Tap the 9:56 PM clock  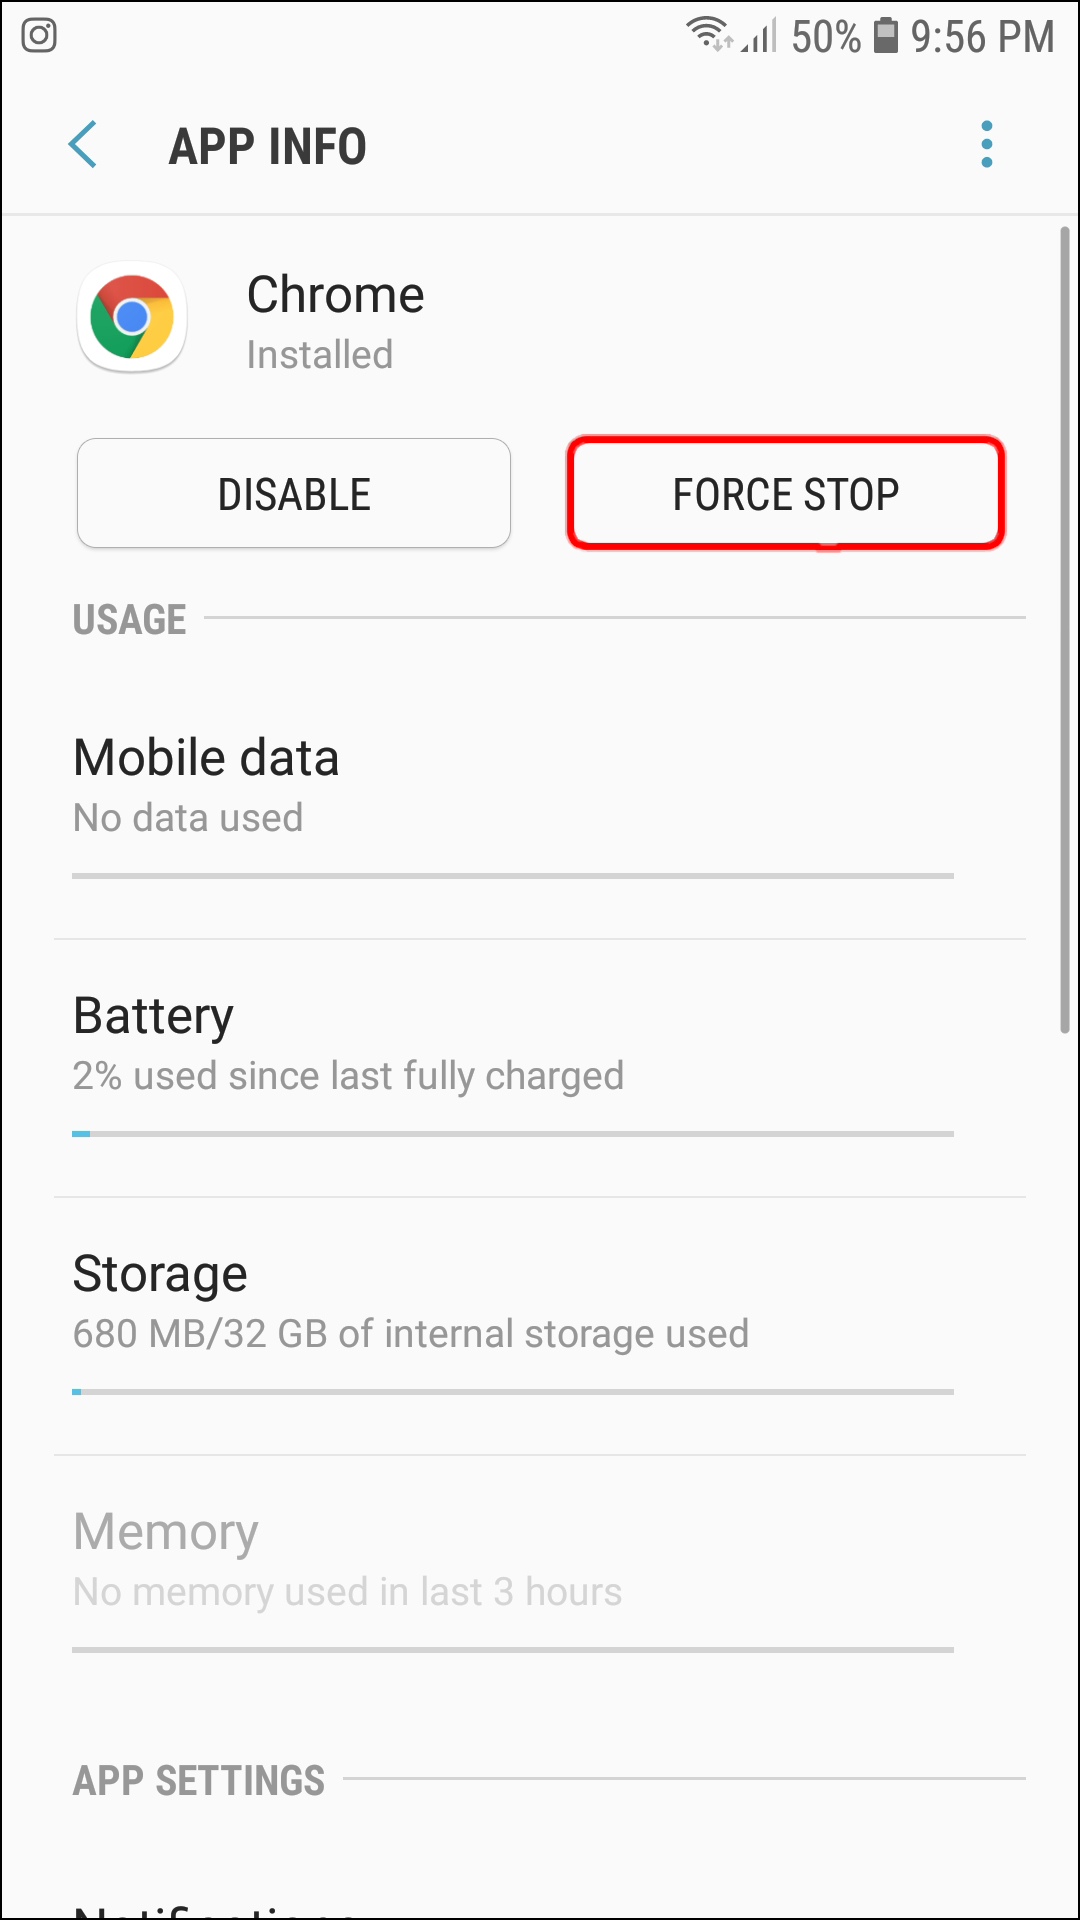[981, 37]
